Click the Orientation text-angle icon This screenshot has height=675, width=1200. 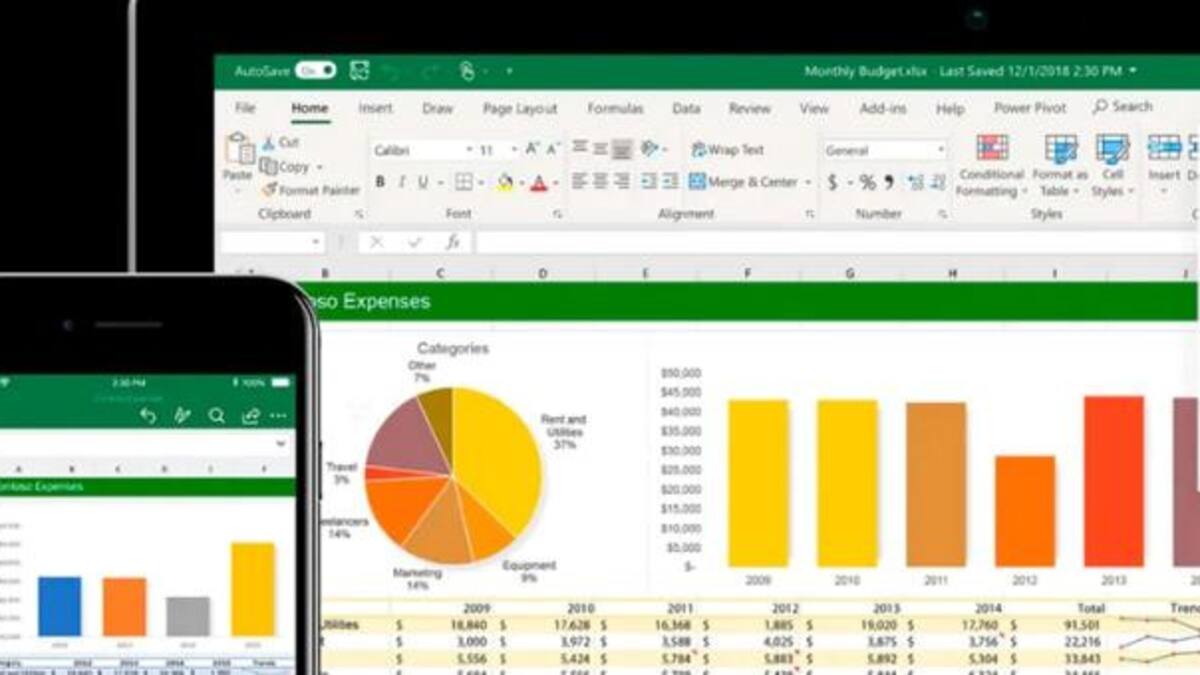click(650, 148)
